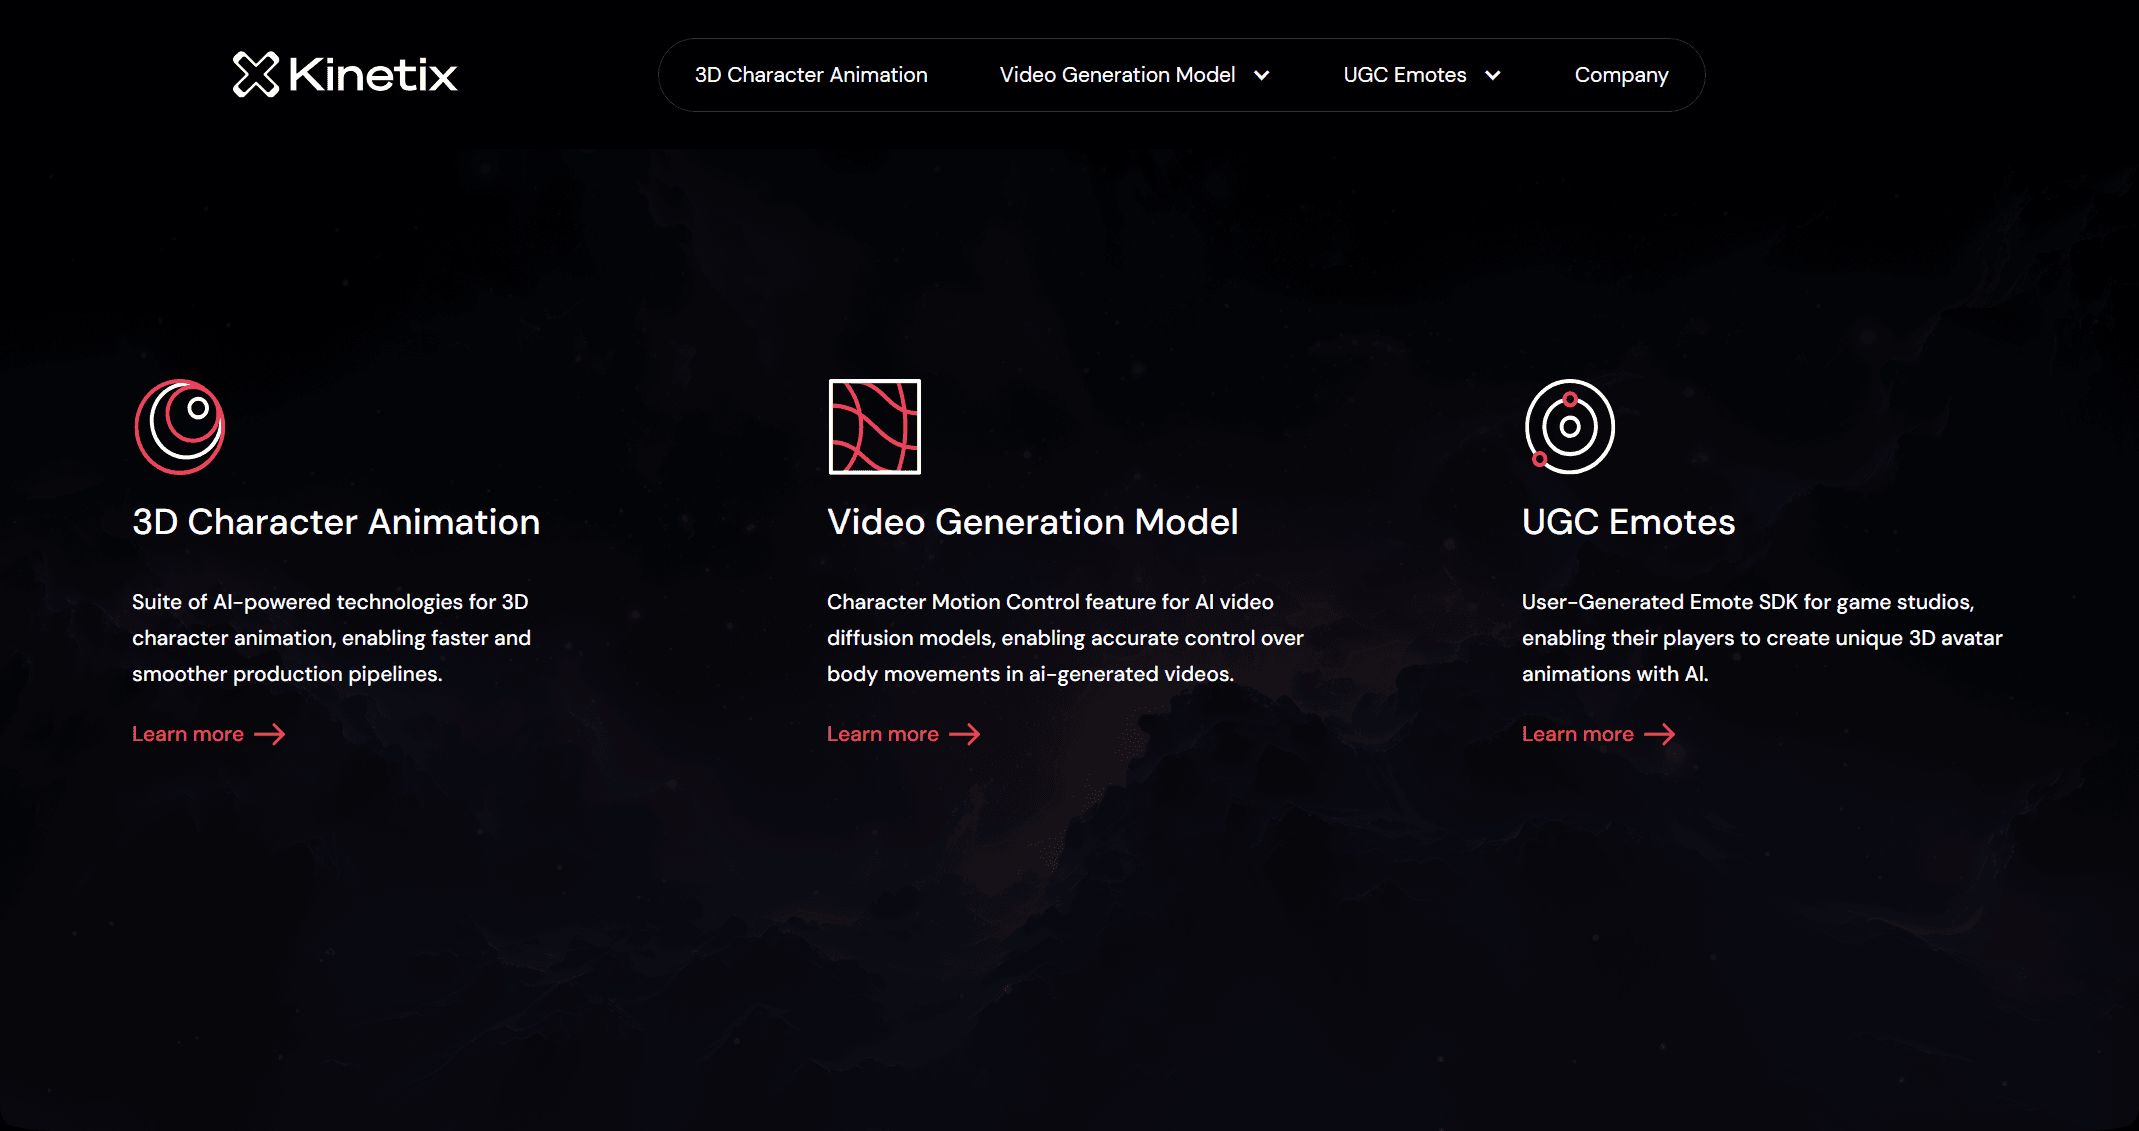Open the UGC Emotes nav menu
The image size is (2139, 1131).
pos(1404,75)
